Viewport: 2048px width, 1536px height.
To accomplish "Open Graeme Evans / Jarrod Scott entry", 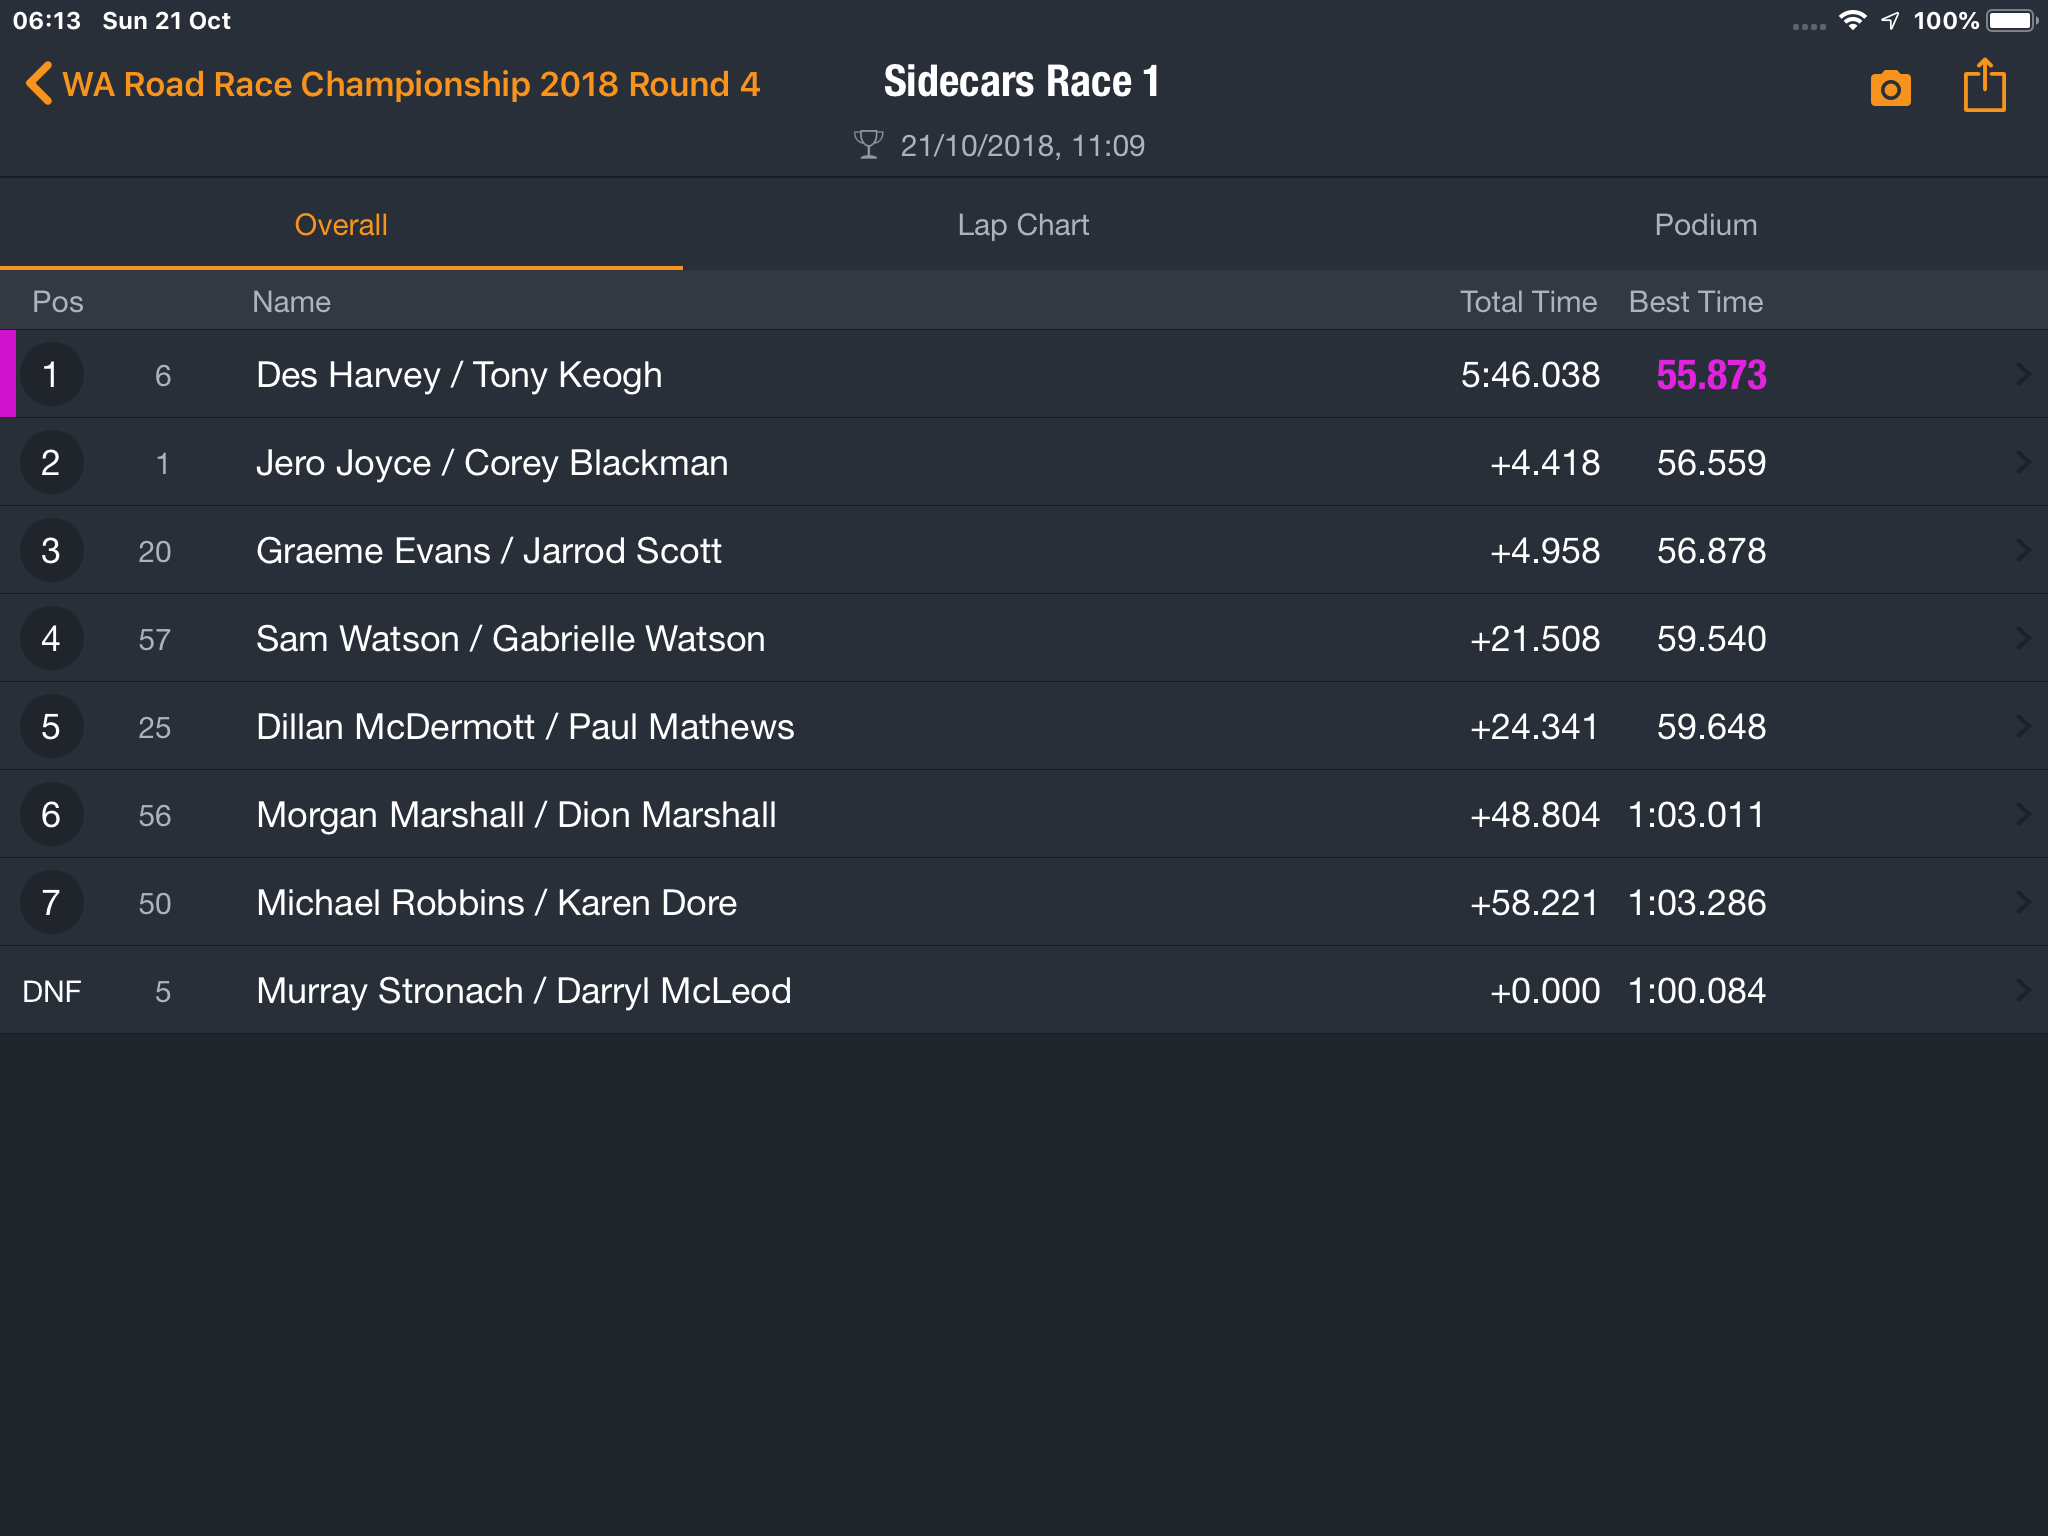I will [1024, 550].
